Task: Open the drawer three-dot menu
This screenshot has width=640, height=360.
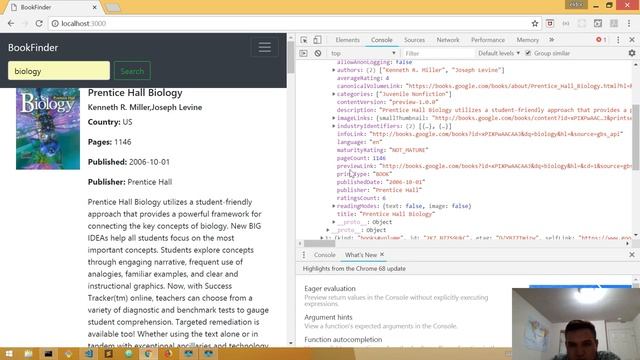Action: coord(303,255)
